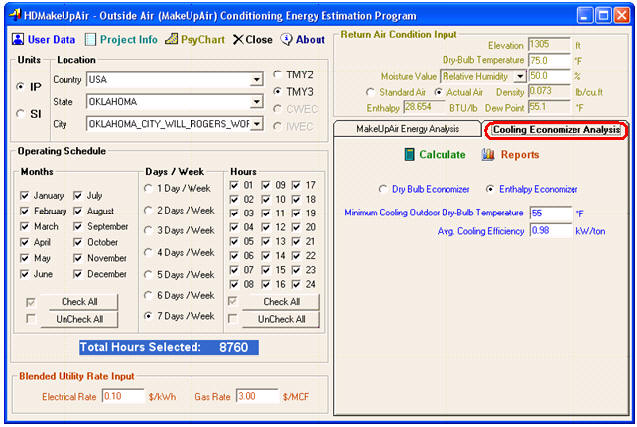Select 5 Days / Week schedule
The width and height of the screenshot is (637, 427).
pos(148,275)
